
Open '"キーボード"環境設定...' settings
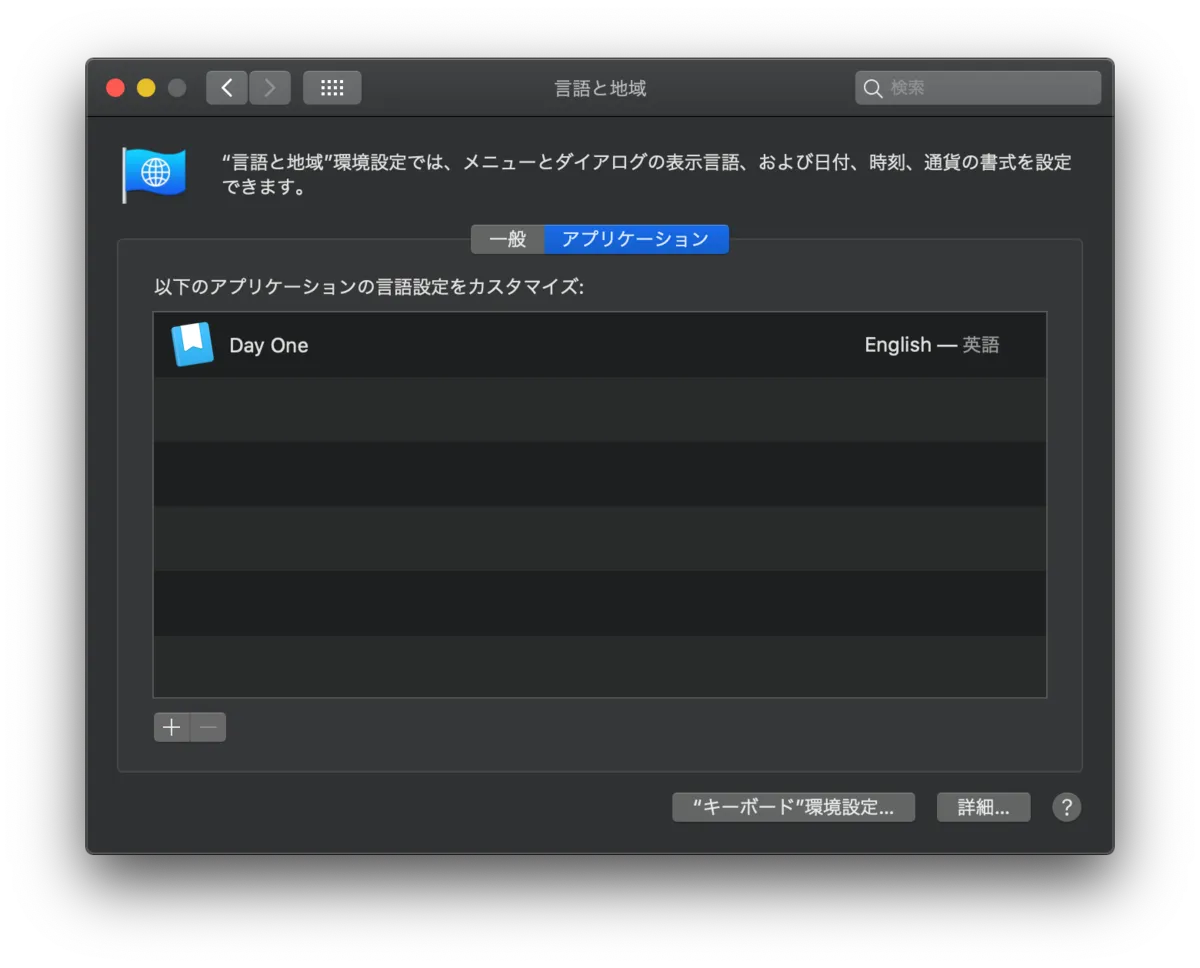(x=793, y=807)
